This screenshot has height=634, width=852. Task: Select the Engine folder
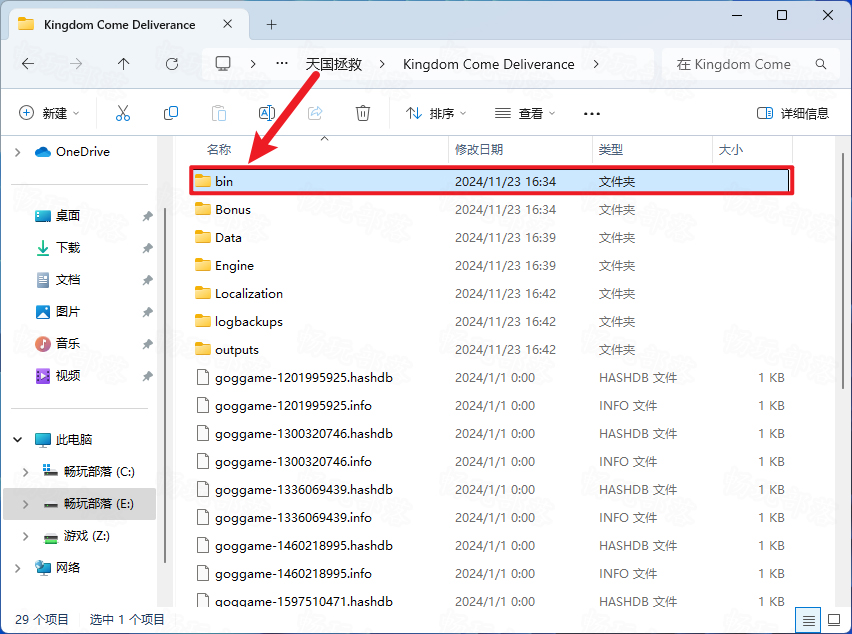pos(491,266)
